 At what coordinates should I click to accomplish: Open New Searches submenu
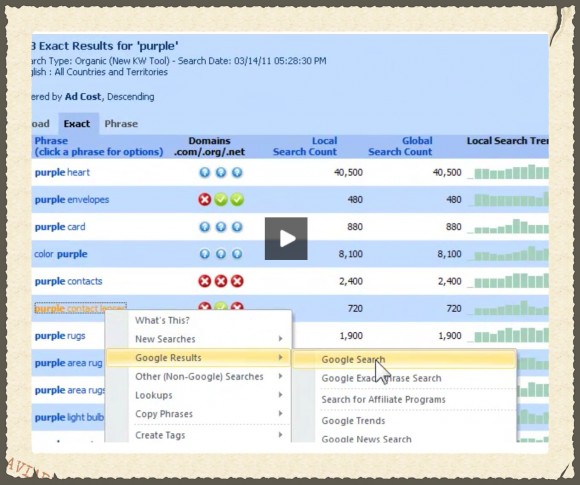(x=198, y=339)
